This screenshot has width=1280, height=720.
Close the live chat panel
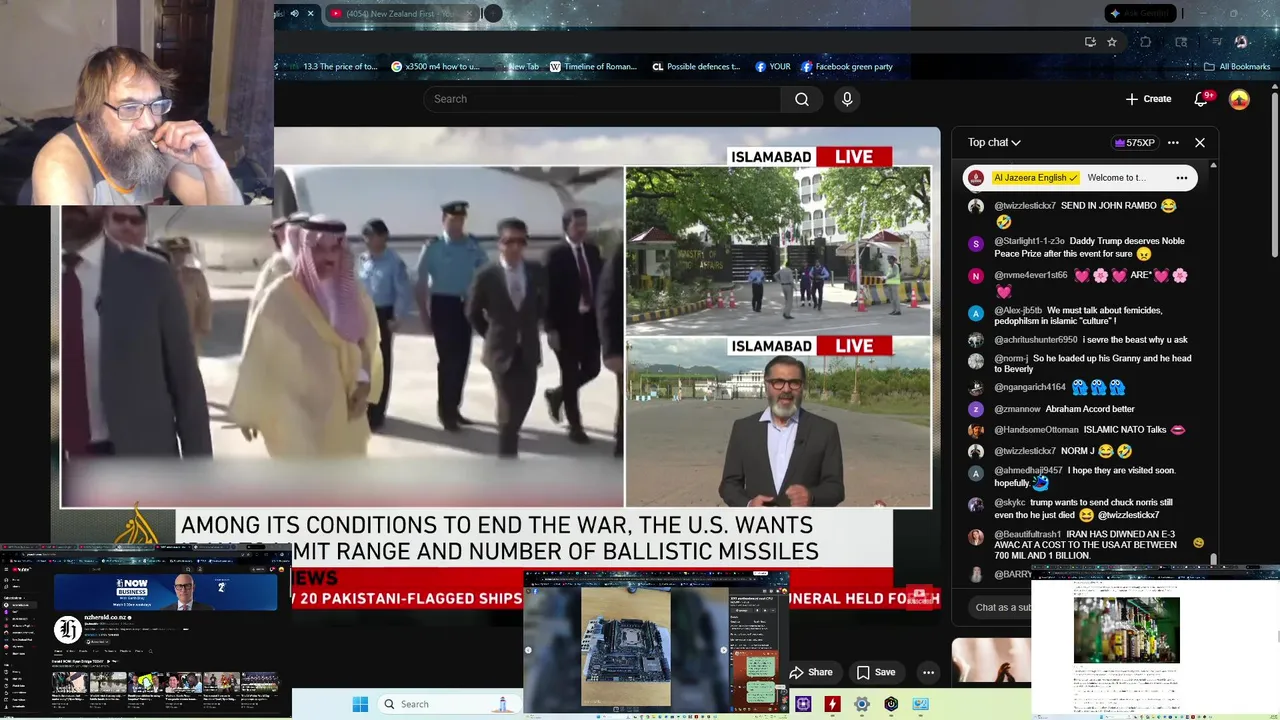click(1200, 142)
